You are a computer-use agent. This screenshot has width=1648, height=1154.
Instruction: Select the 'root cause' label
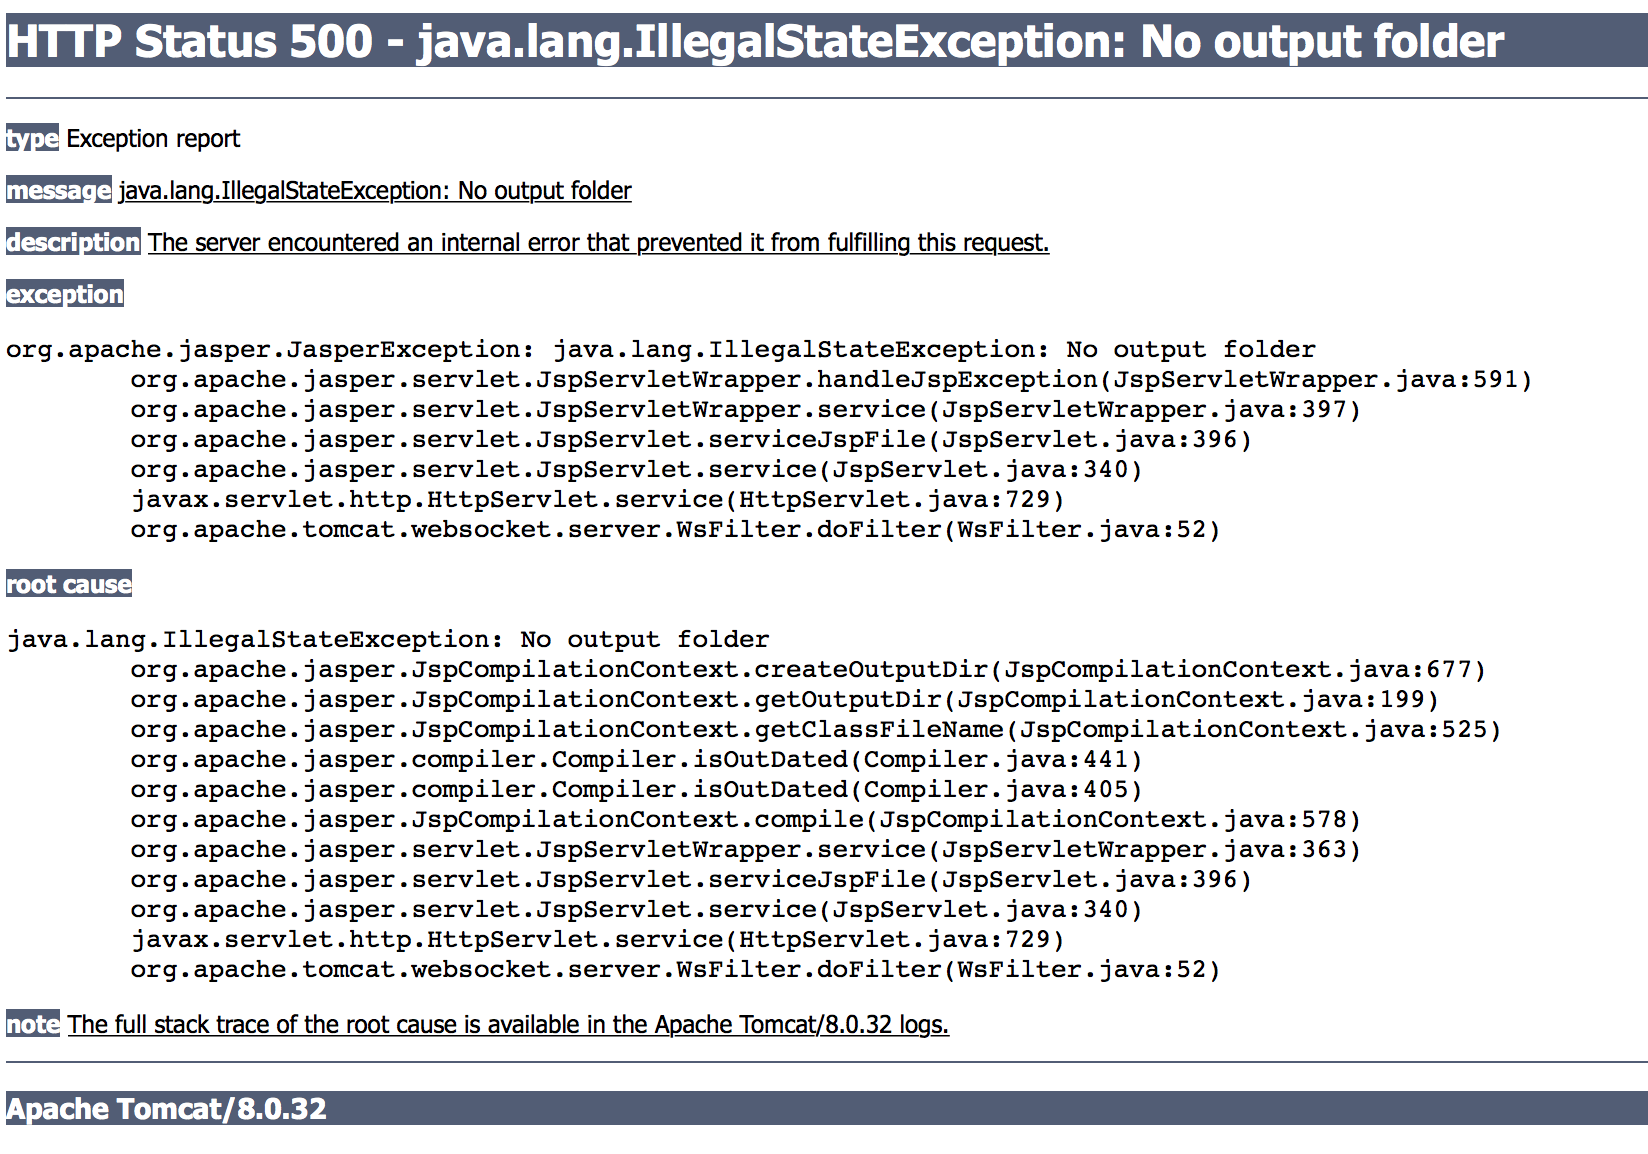(69, 584)
